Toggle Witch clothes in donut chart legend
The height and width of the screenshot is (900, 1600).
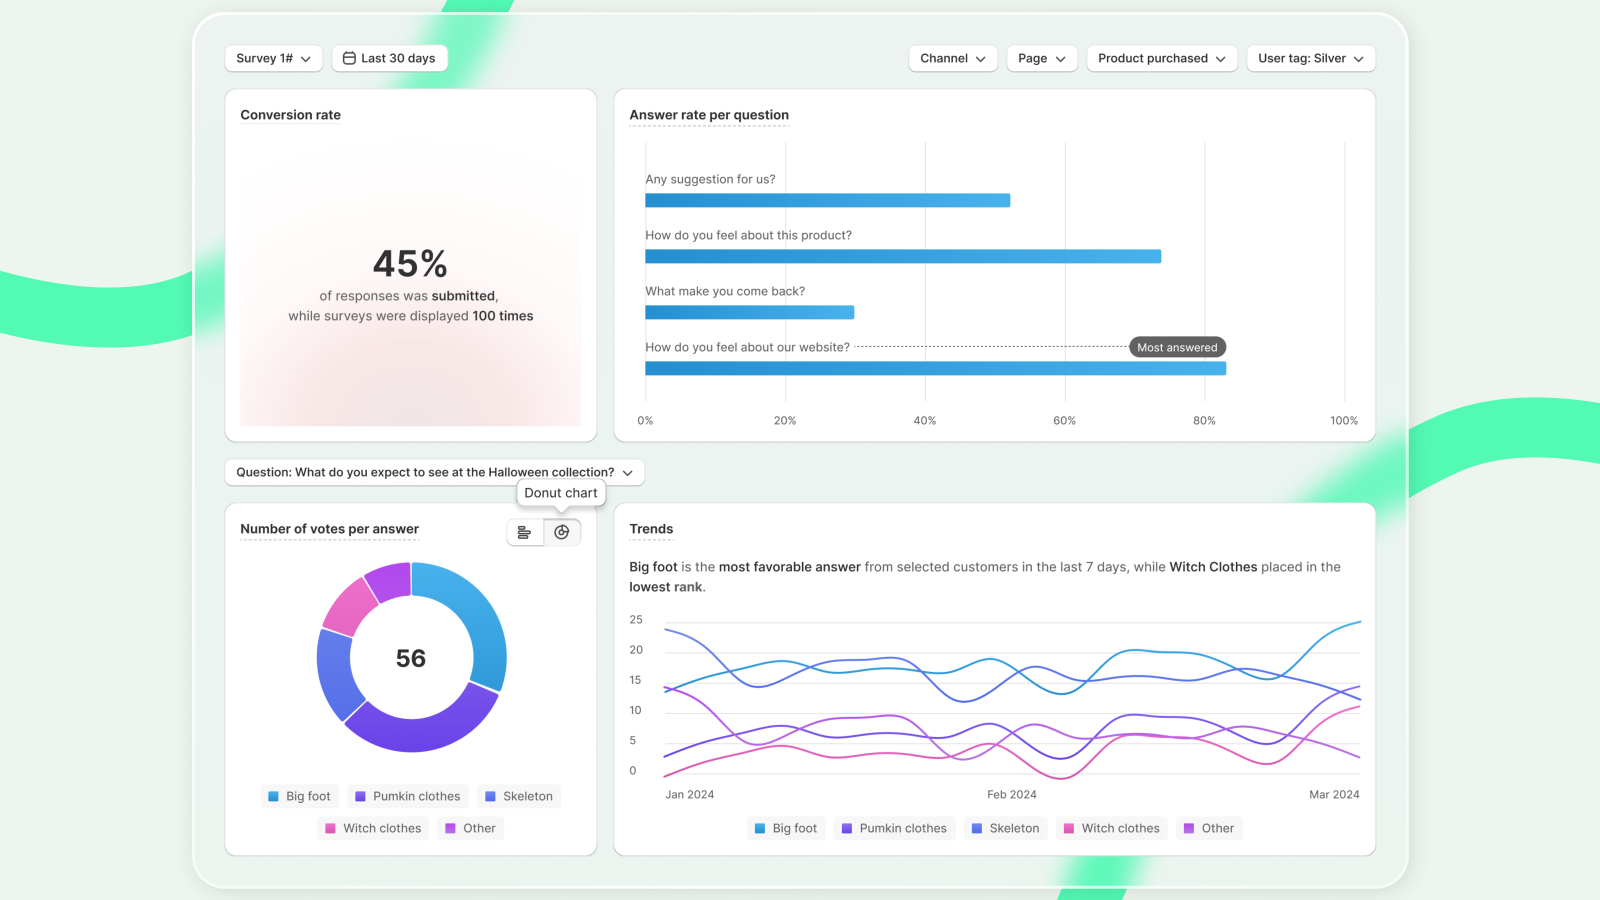373,828
